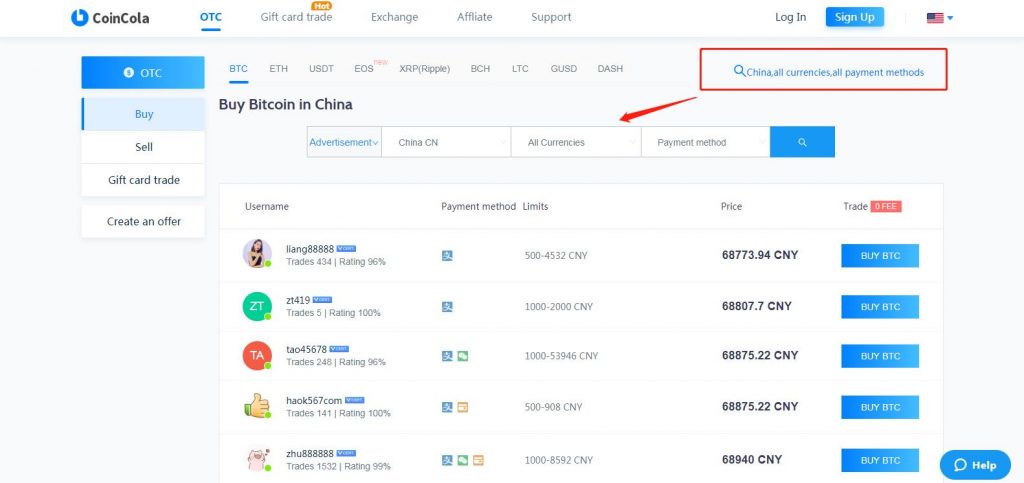Open the Advertisement dropdown
1024x483 pixels.
(344, 142)
